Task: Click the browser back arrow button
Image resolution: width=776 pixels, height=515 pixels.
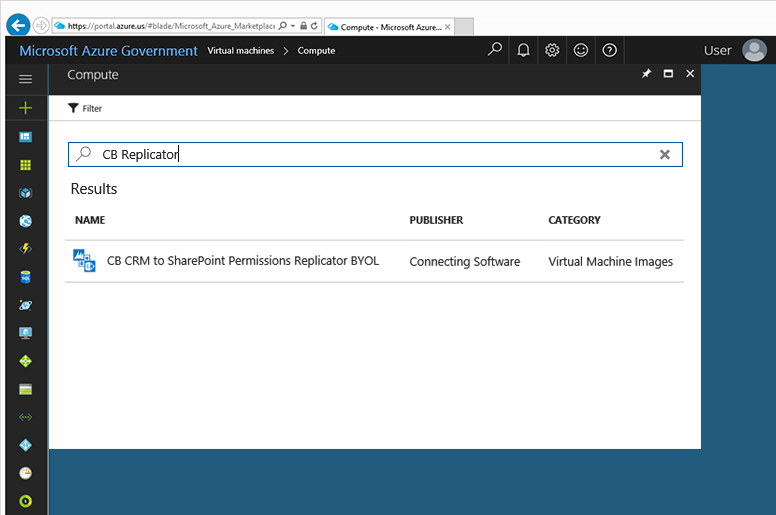Action: click(18, 25)
